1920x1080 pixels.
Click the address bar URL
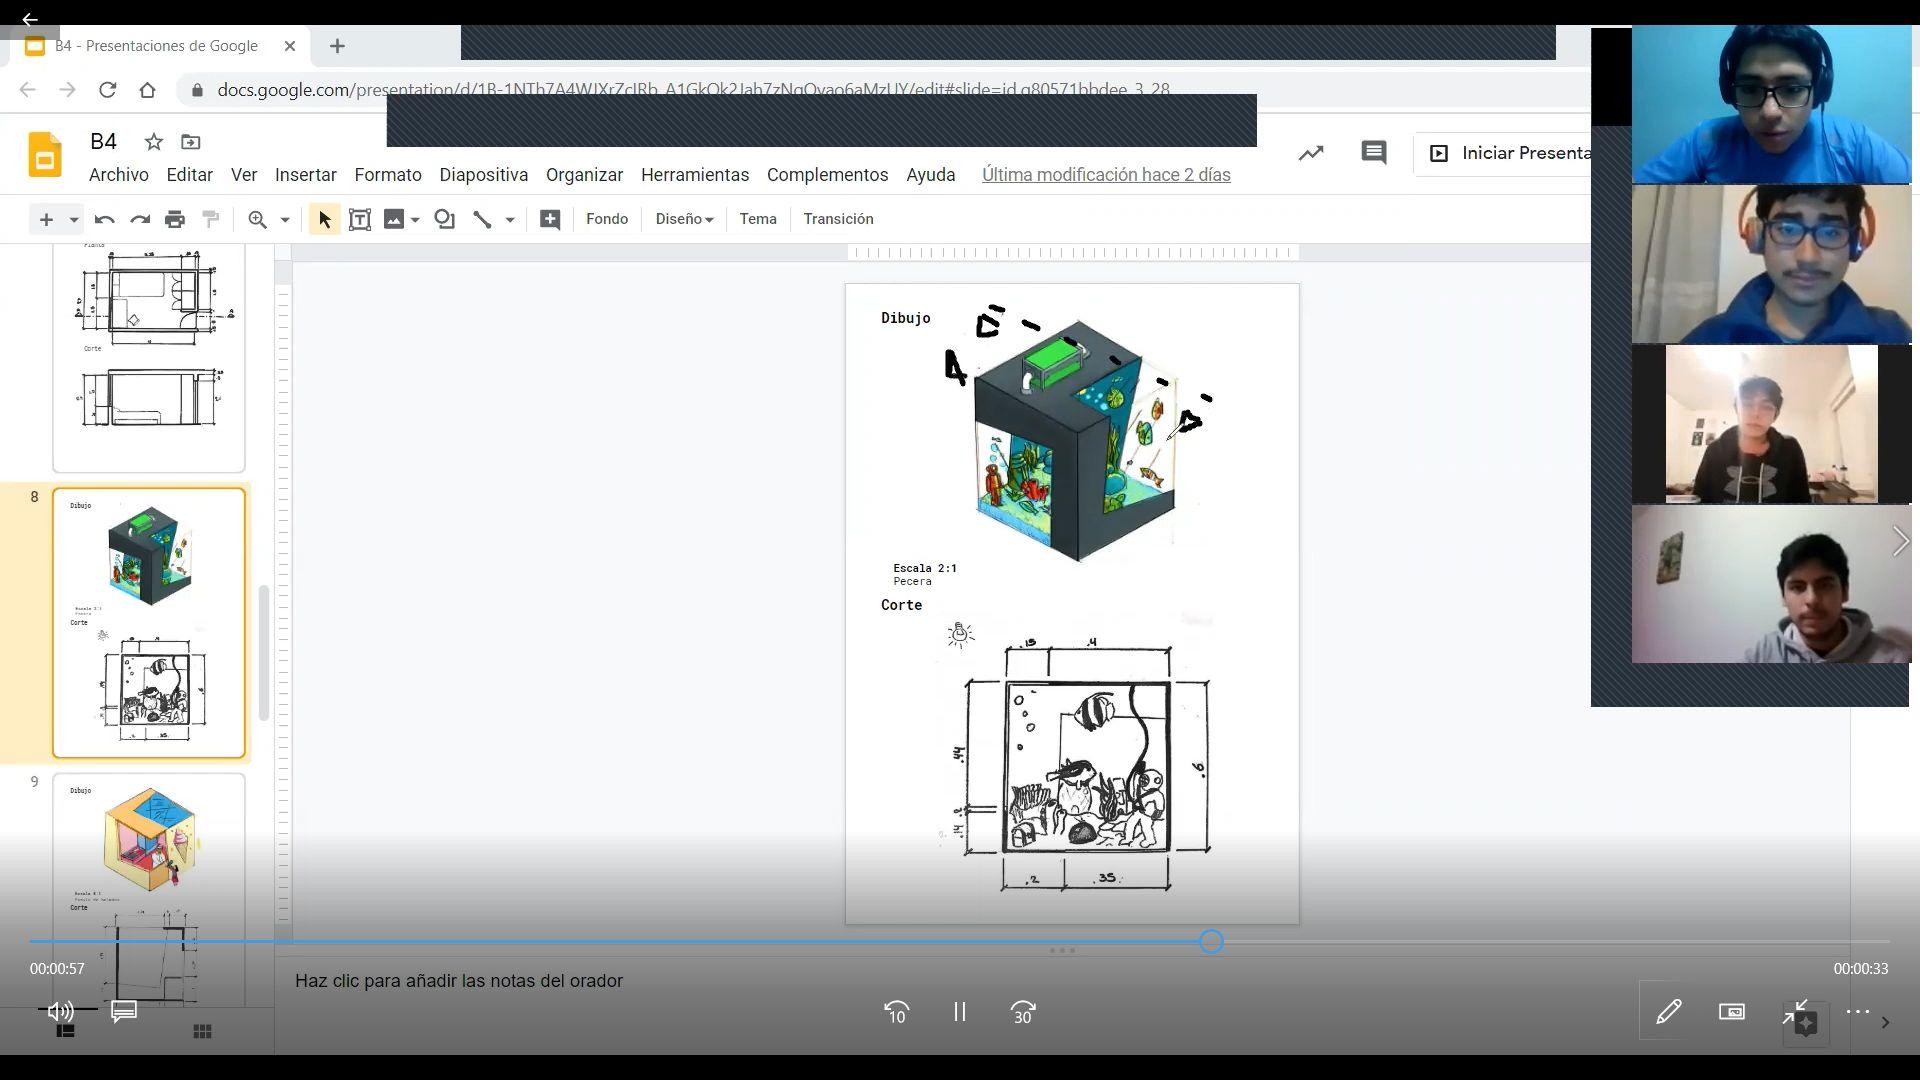pos(693,90)
